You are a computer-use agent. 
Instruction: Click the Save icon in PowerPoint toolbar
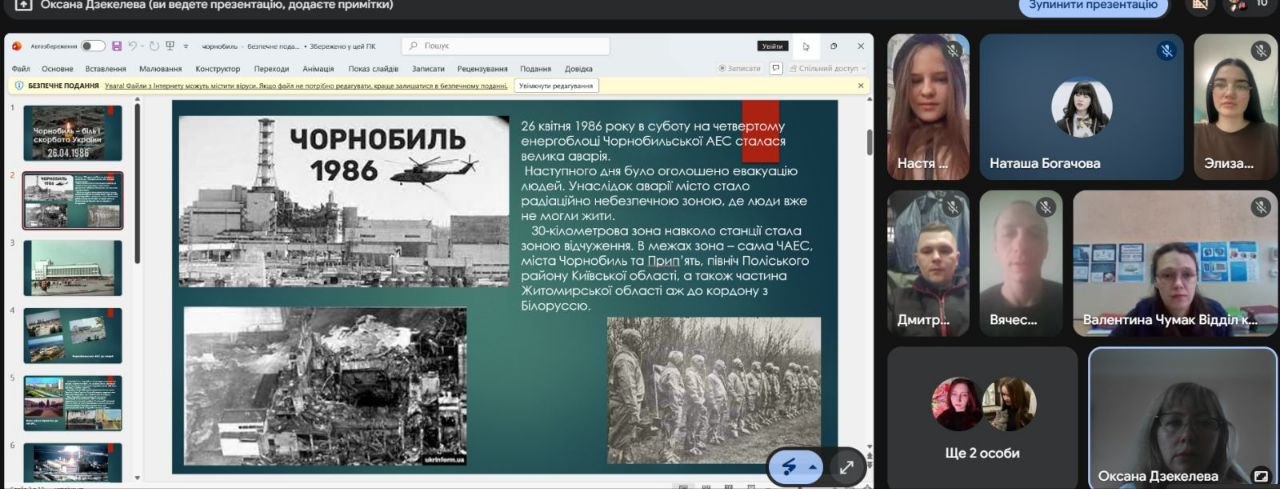point(117,46)
